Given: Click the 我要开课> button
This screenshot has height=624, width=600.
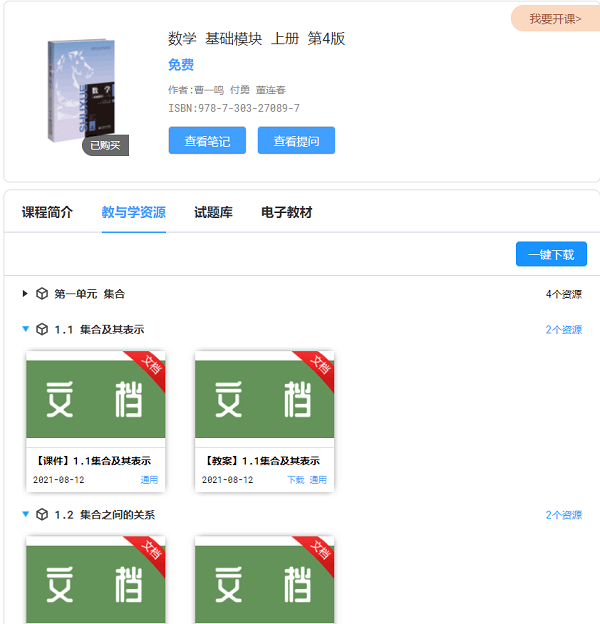Looking at the screenshot, I should pos(555,19).
